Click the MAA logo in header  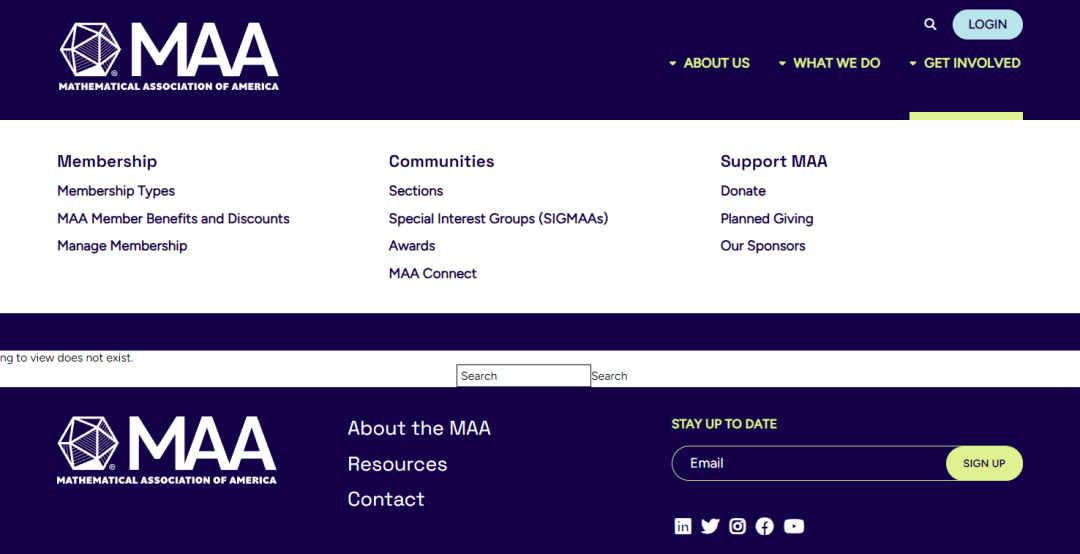(x=169, y=57)
